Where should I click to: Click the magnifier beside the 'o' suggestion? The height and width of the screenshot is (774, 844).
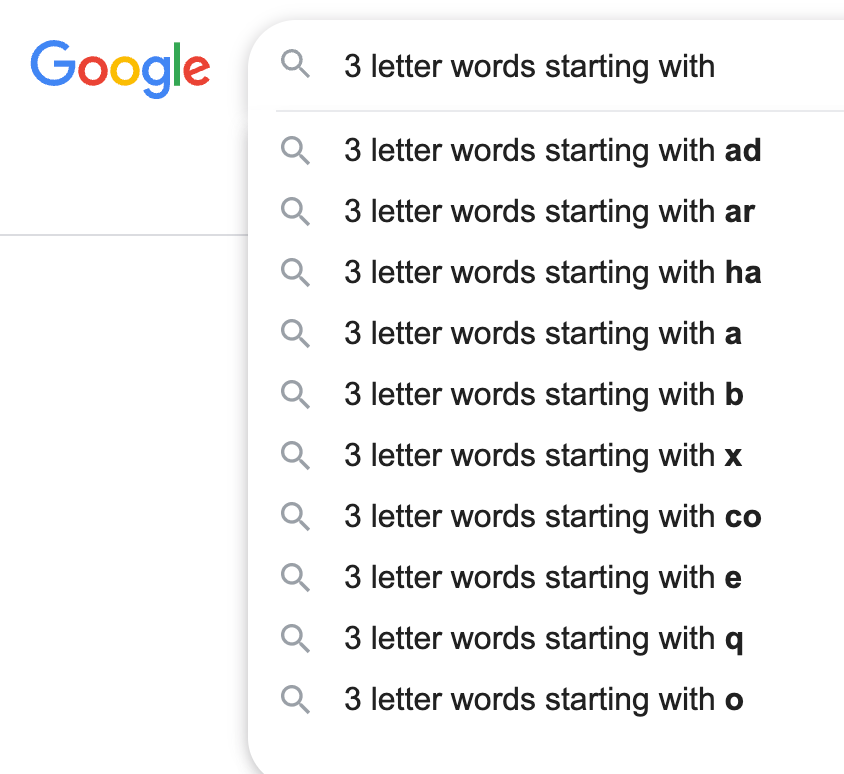295,700
